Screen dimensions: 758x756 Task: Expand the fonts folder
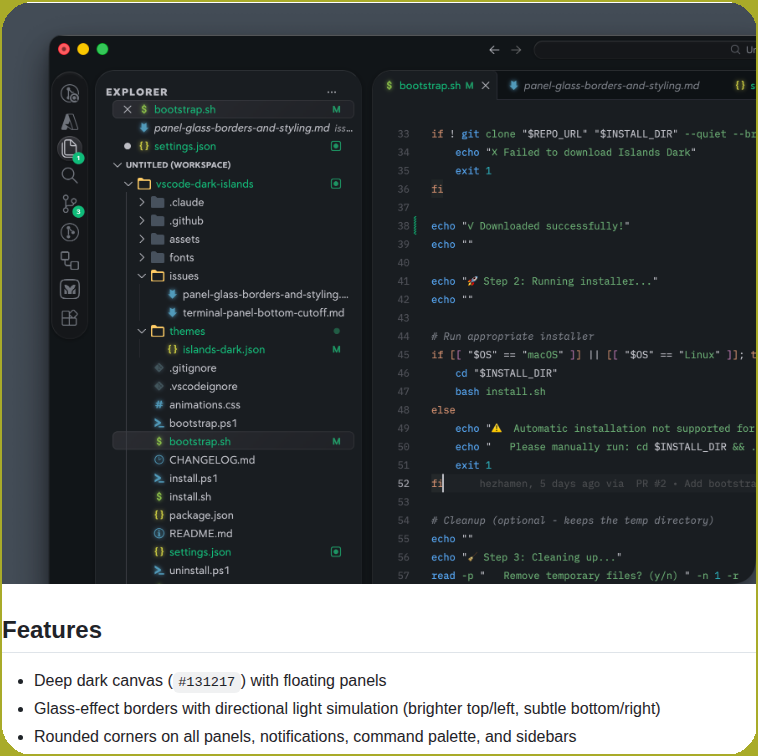142,257
